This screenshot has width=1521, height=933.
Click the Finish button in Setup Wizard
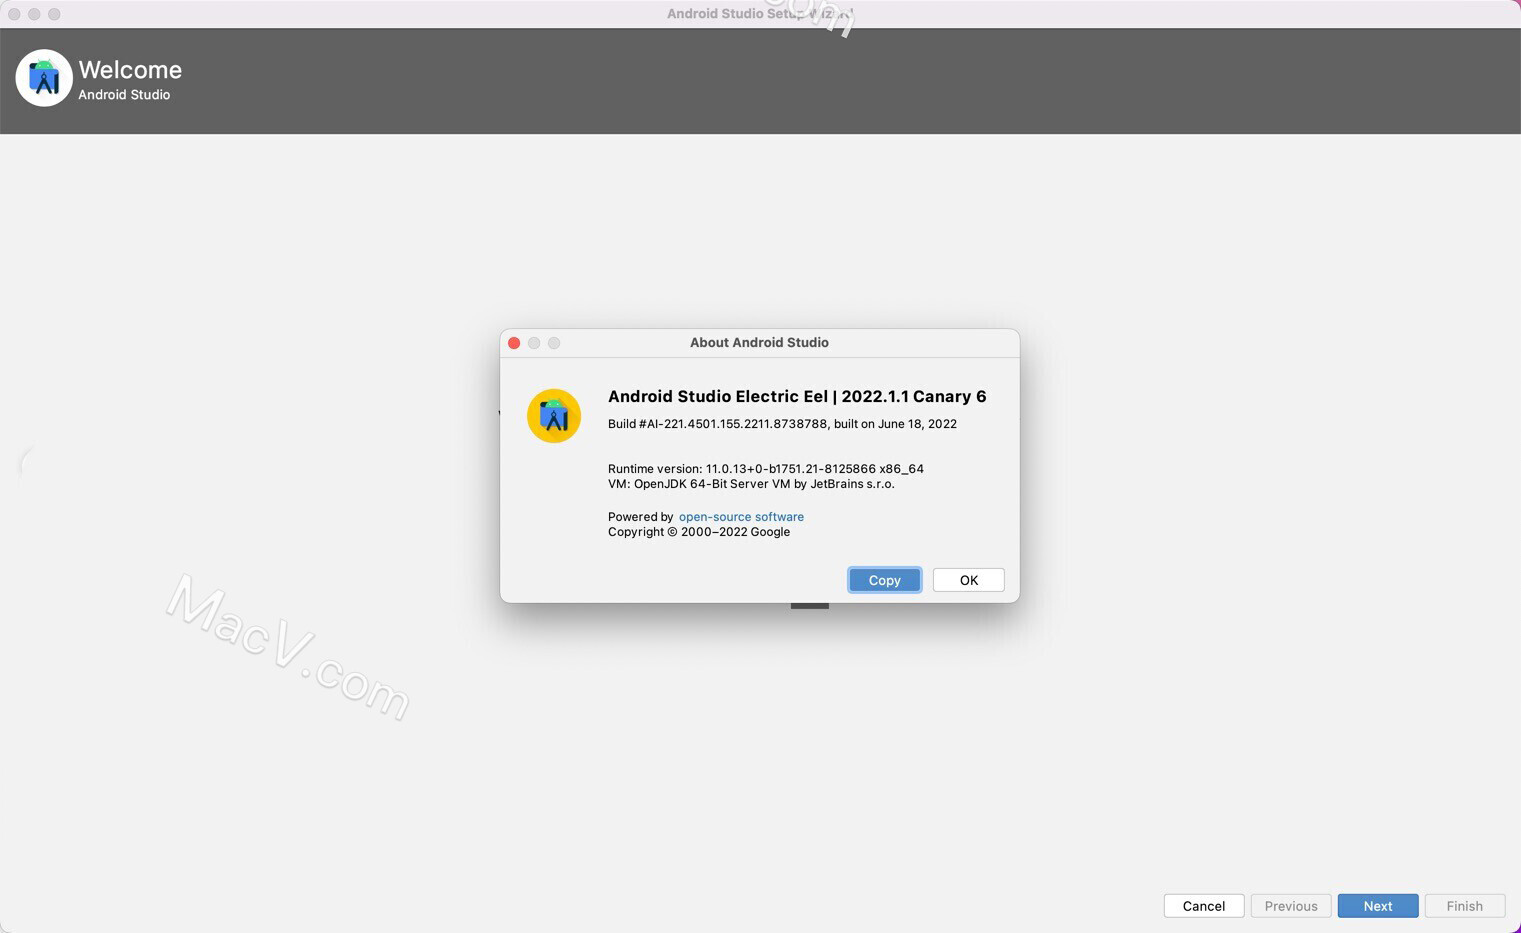pos(1464,906)
